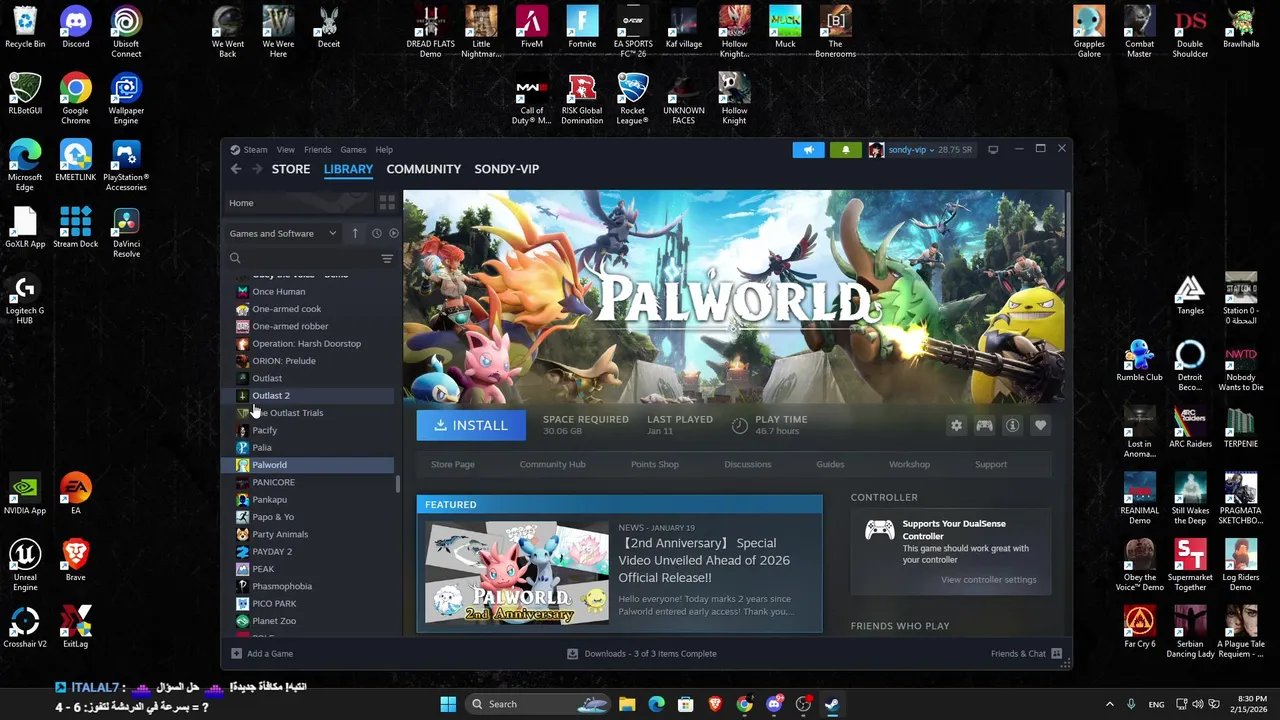Open Palworld Guides link
This screenshot has width=1280, height=720.
[x=830, y=464]
